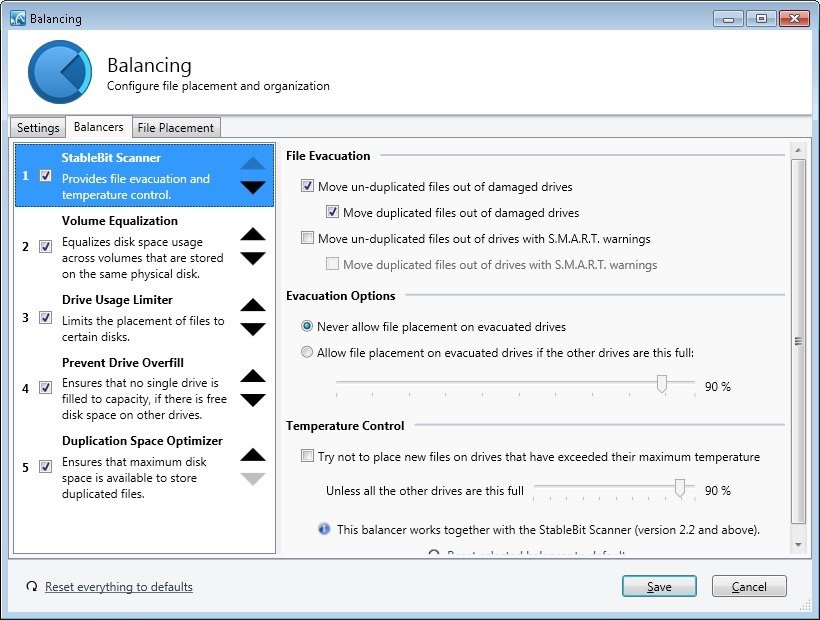Enable the maximum temperature placement checkbox
The image size is (820, 620).
pyautogui.click(x=307, y=456)
